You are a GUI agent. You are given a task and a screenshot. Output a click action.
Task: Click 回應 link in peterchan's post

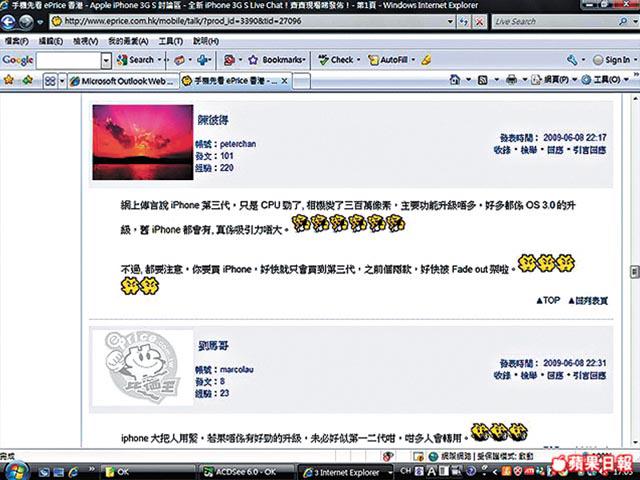(x=555, y=150)
